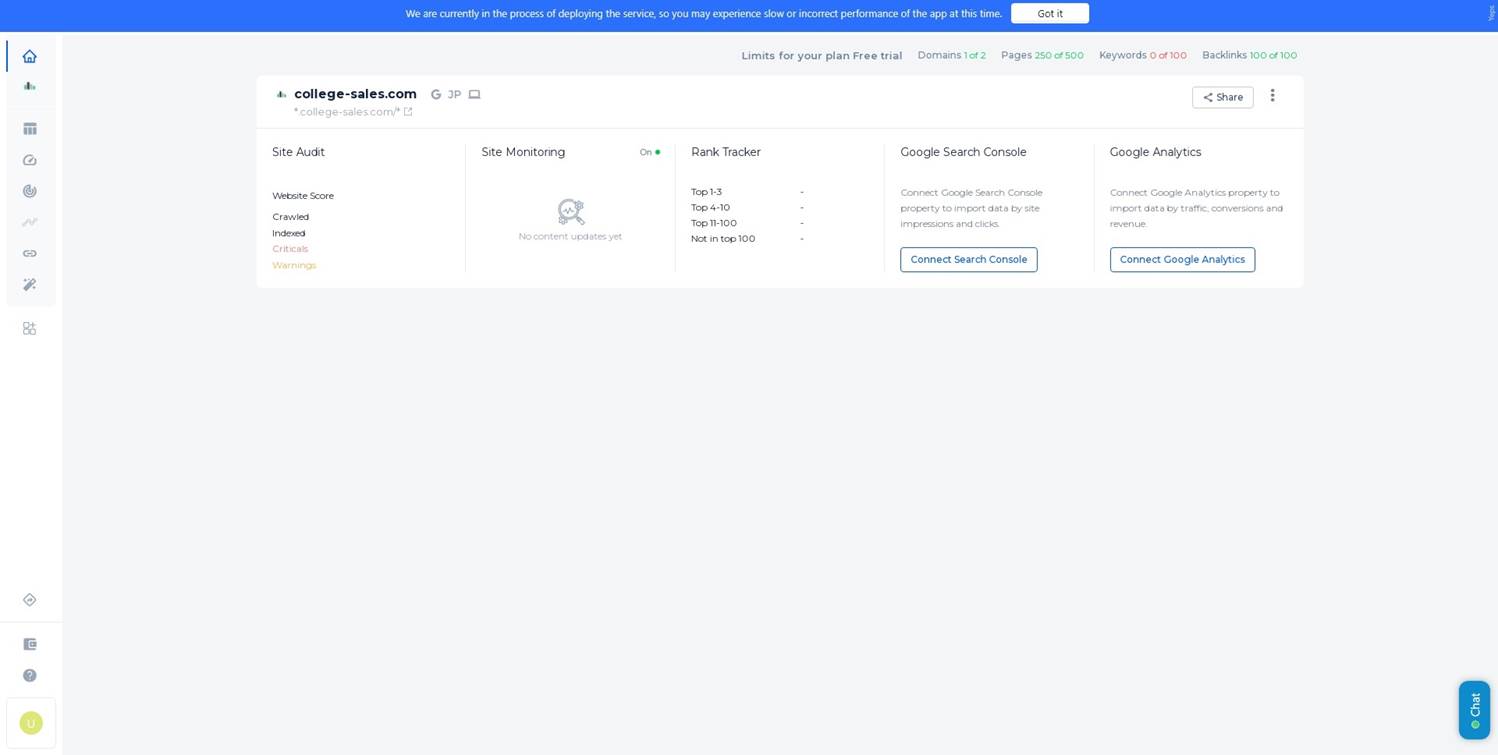Open the external link next to *.college-sales.com/*

click(408, 112)
